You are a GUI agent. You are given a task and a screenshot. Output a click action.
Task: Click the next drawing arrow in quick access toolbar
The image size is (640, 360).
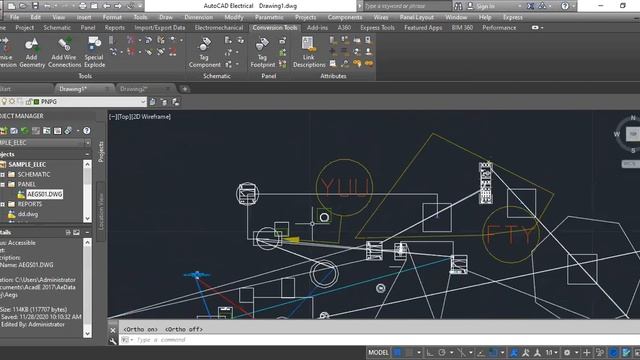click(118, 6)
